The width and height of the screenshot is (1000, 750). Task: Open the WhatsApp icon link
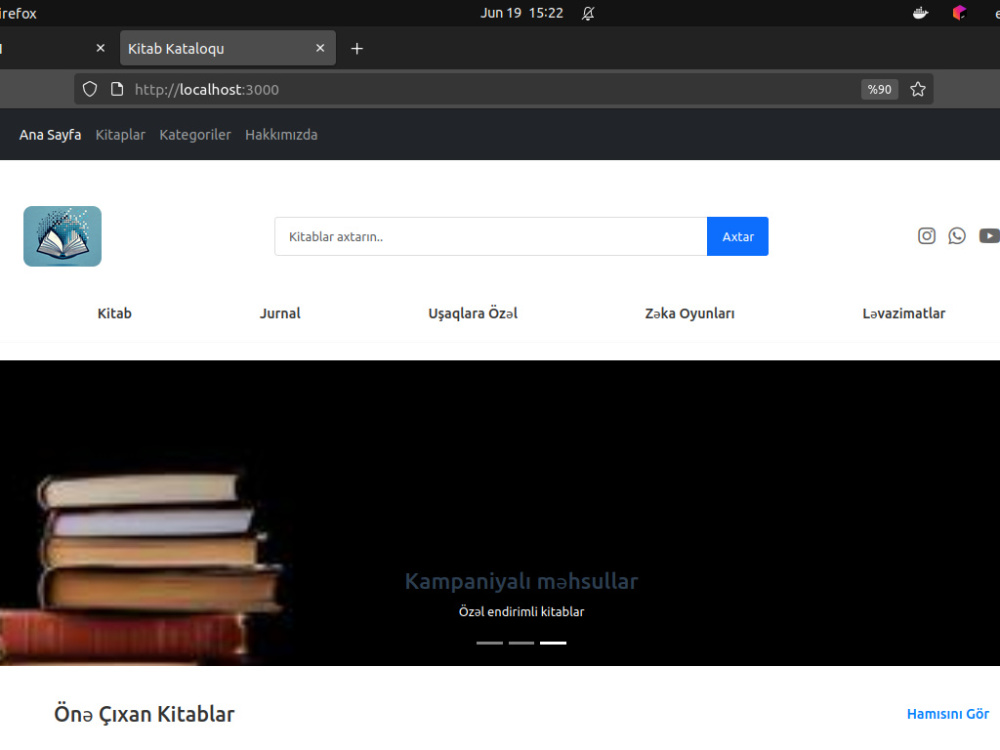957,236
